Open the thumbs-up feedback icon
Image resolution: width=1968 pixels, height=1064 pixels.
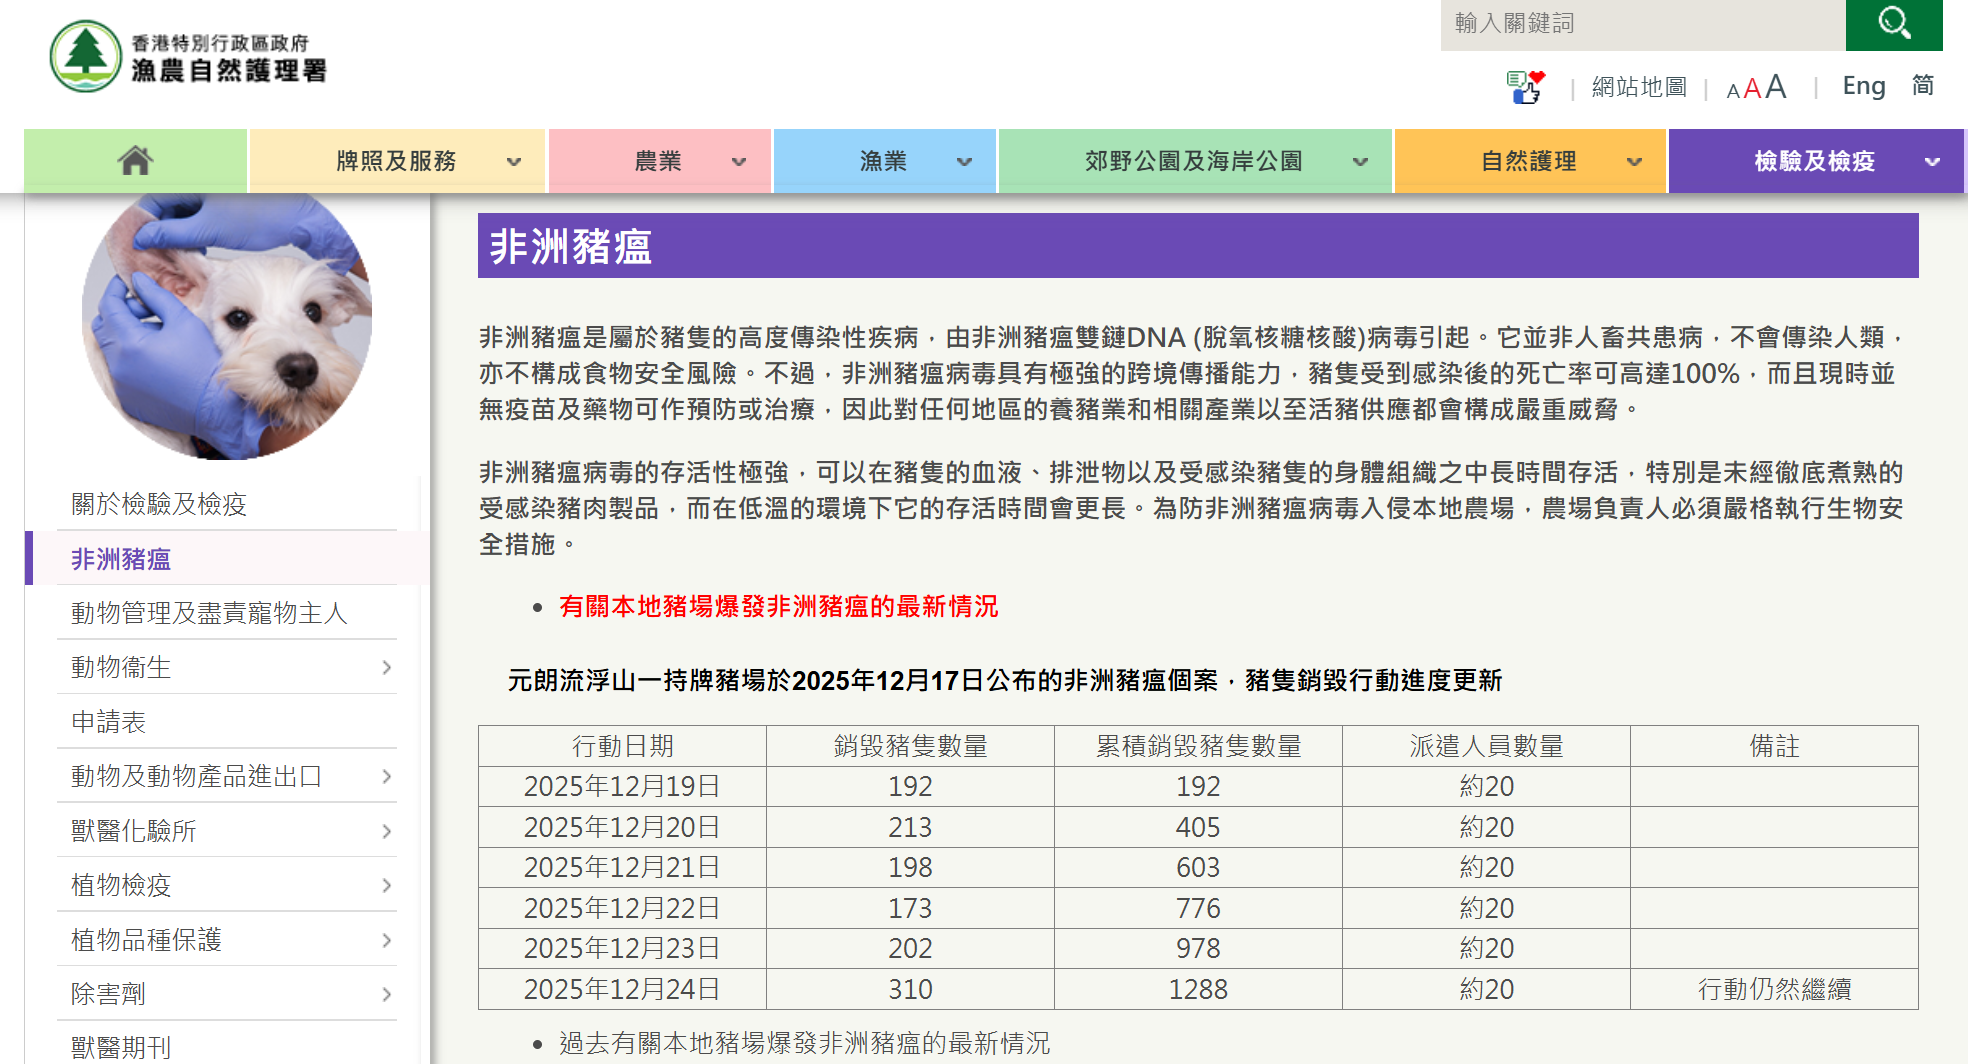[1525, 87]
